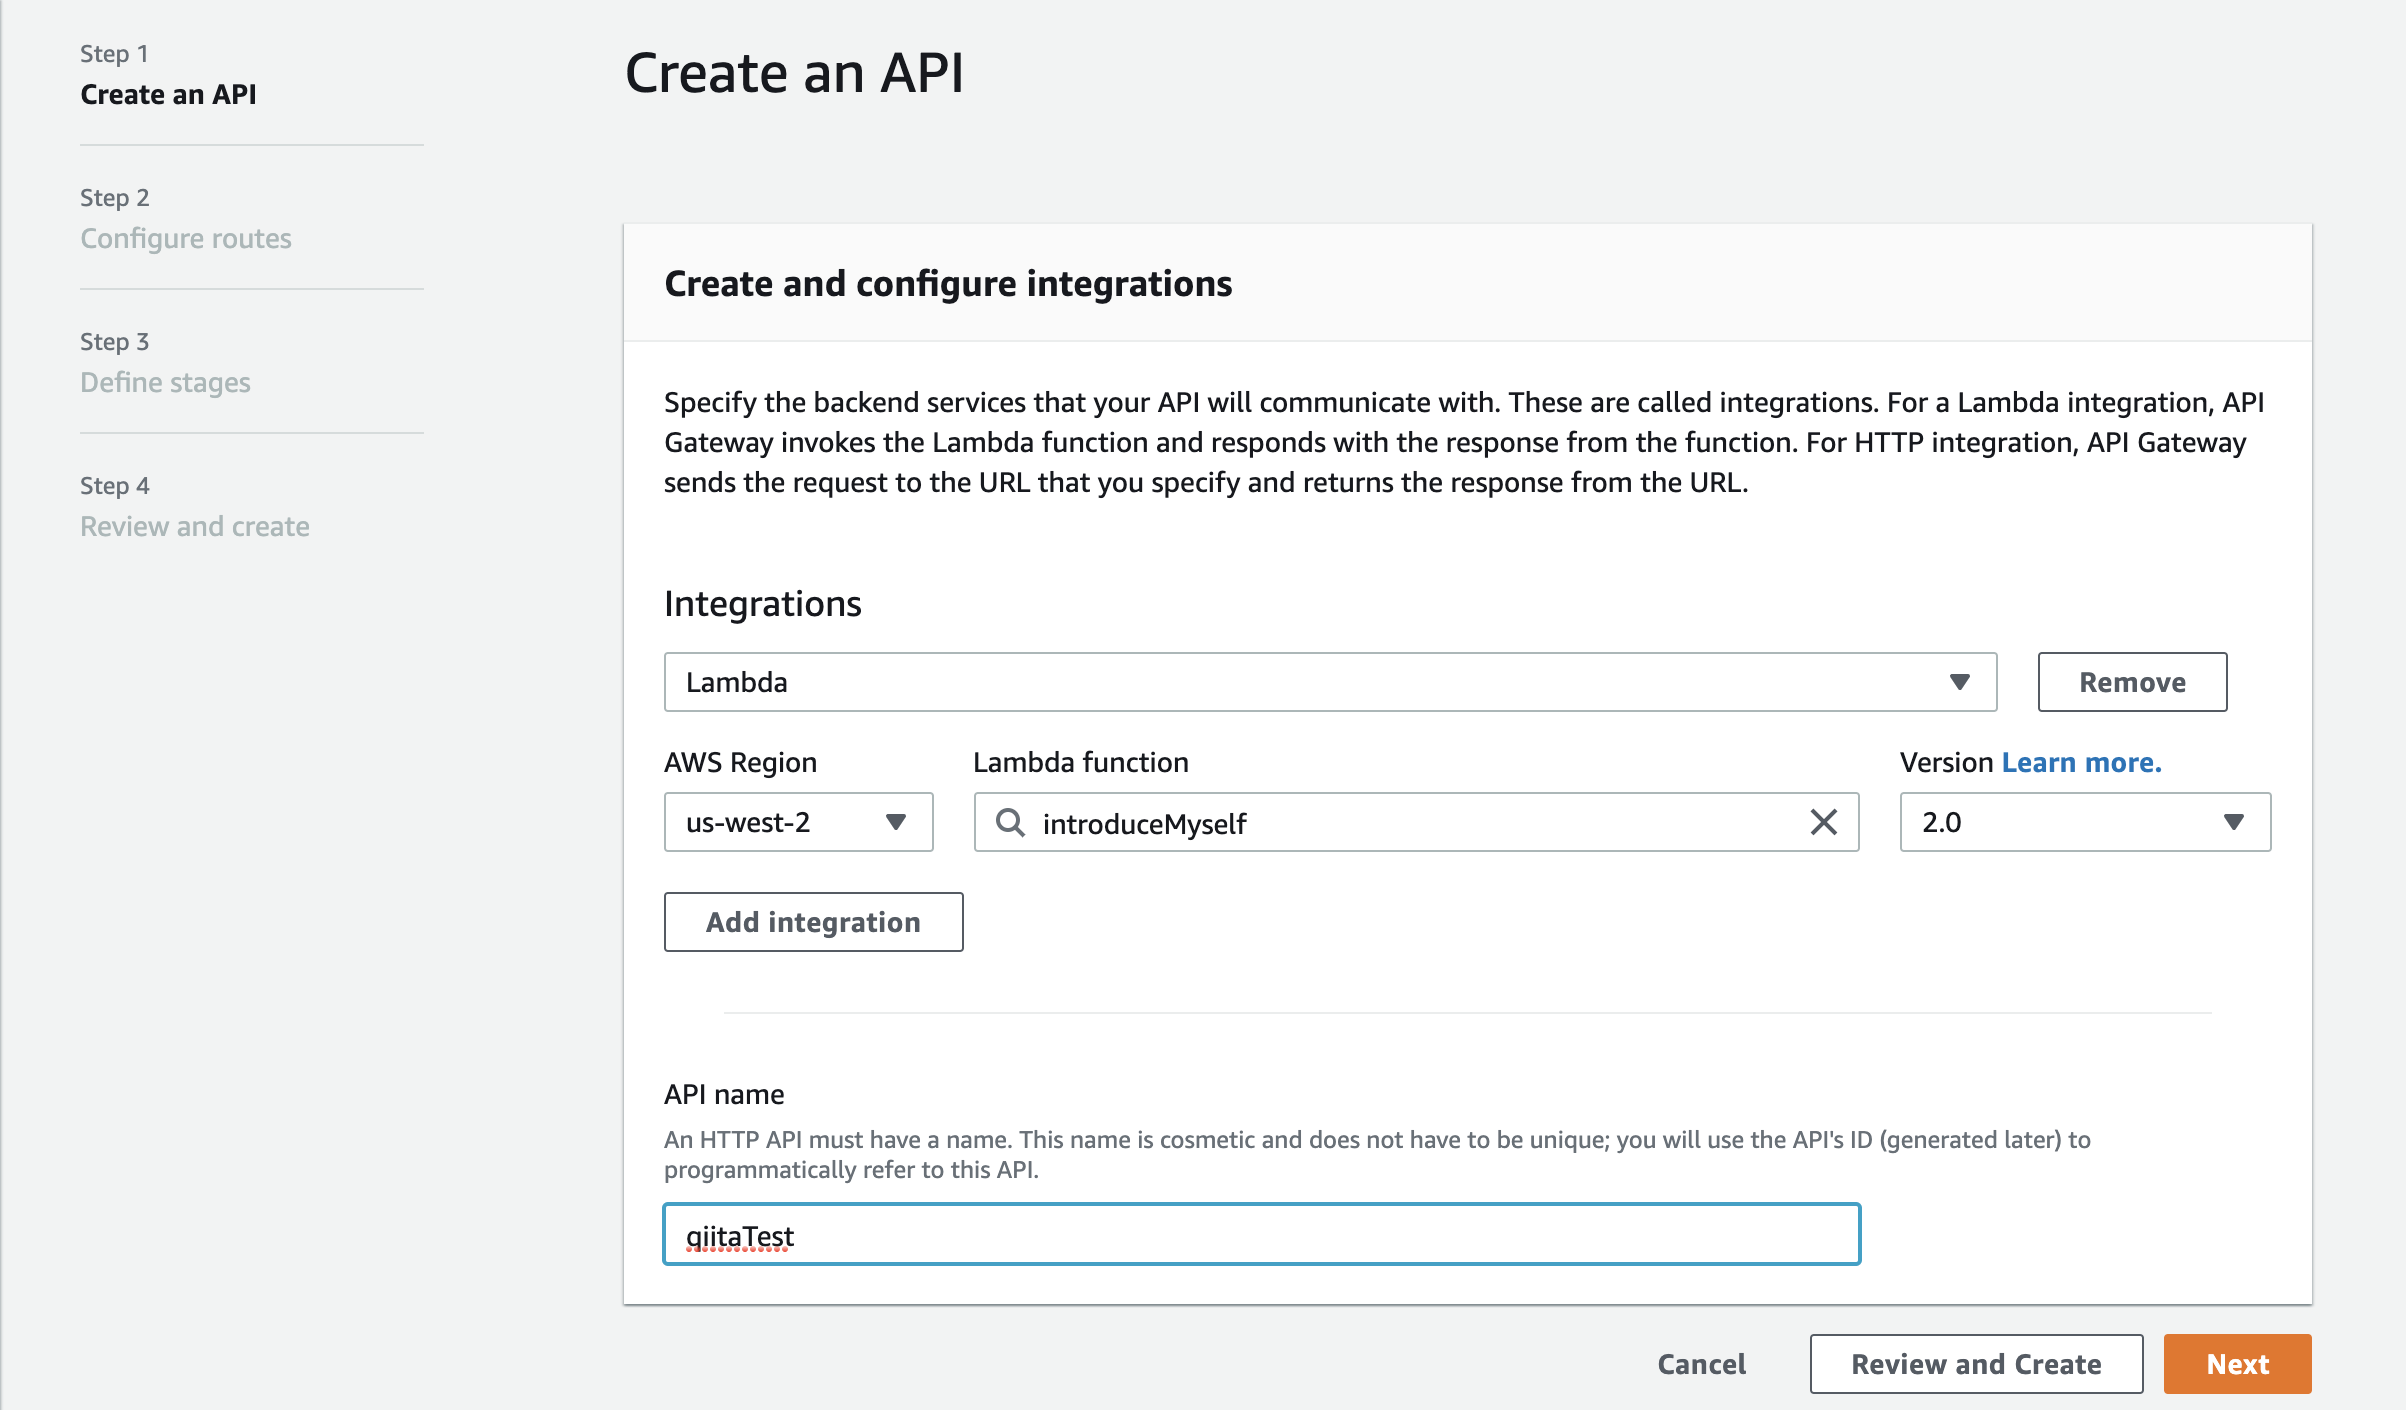
Task: Clear the introduceMyself Lambda function selection
Action: coord(1824,823)
